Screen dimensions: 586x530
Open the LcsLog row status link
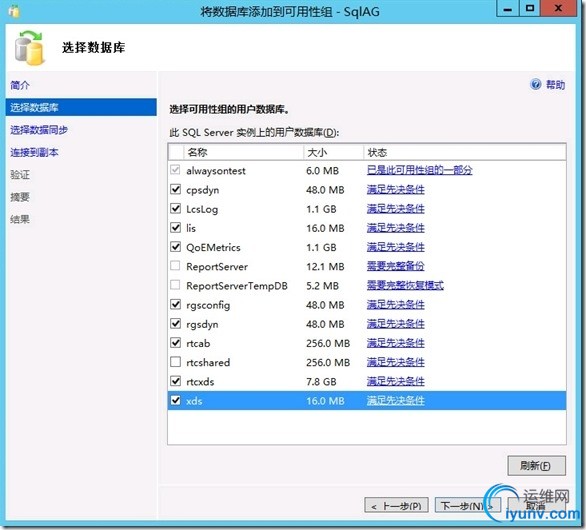click(395, 209)
